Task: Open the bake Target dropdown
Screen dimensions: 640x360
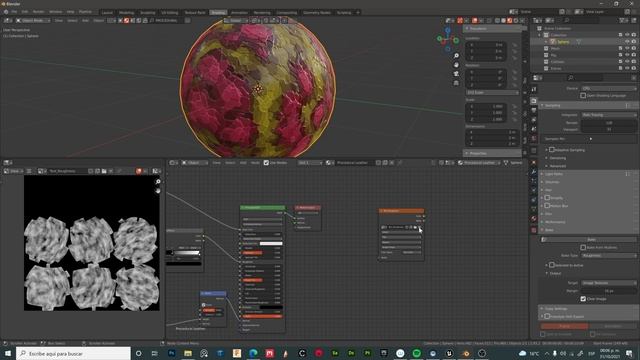Action: coord(609,283)
